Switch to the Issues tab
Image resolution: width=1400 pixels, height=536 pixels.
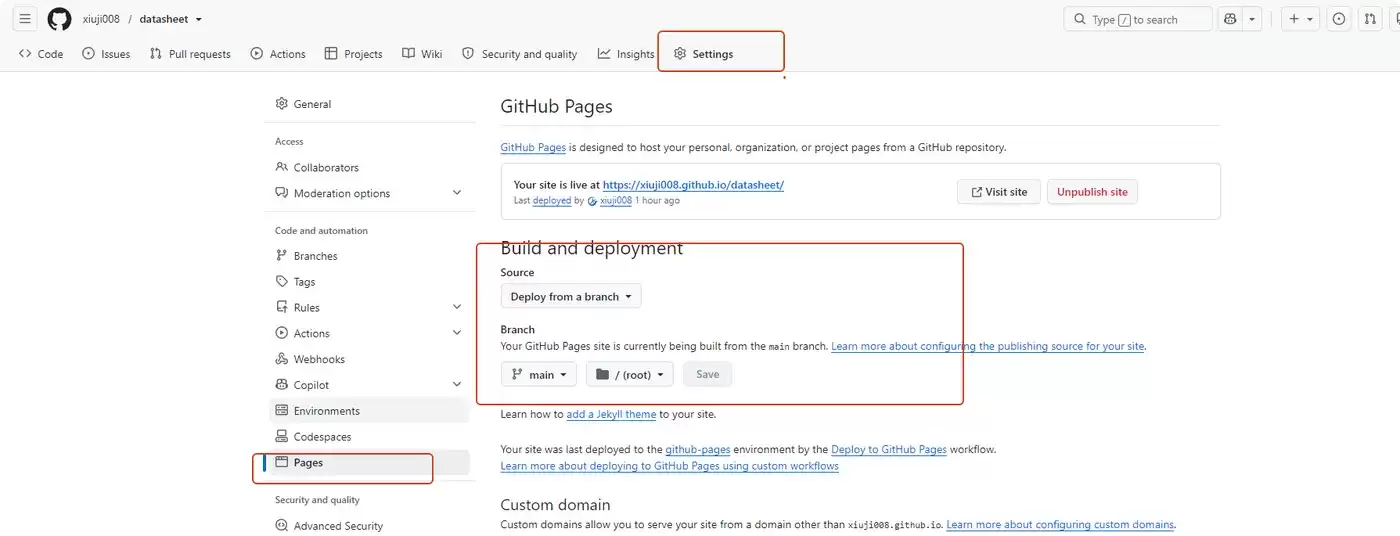coord(106,54)
